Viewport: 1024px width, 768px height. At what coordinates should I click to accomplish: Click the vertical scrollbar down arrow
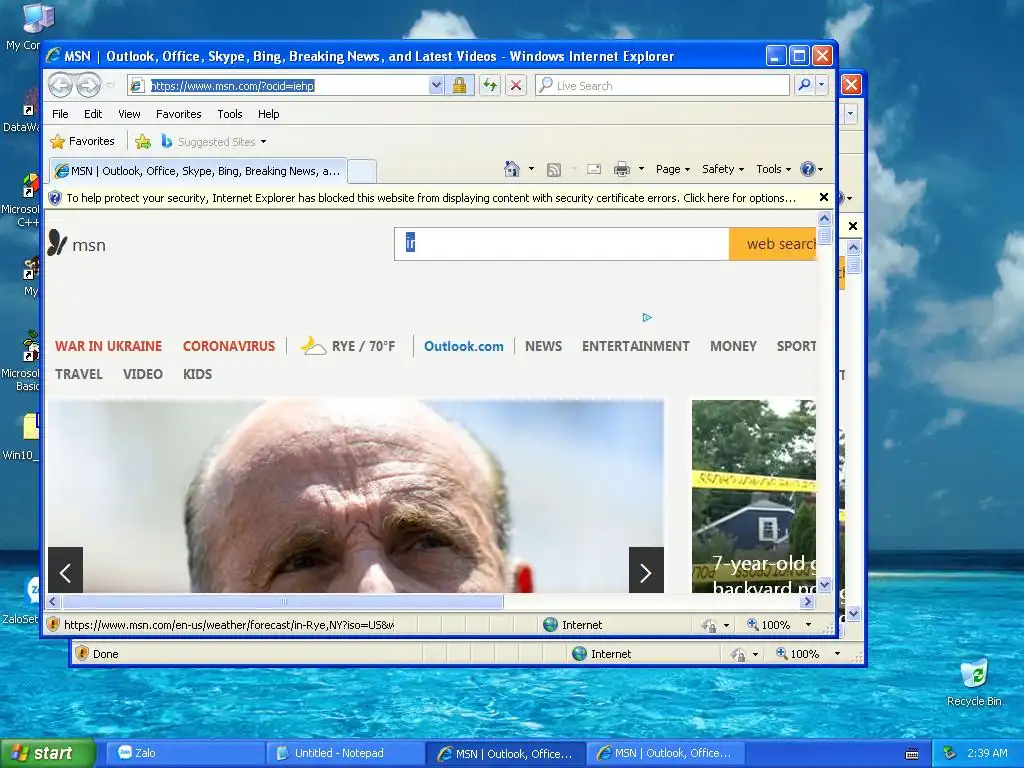coord(825,585)
